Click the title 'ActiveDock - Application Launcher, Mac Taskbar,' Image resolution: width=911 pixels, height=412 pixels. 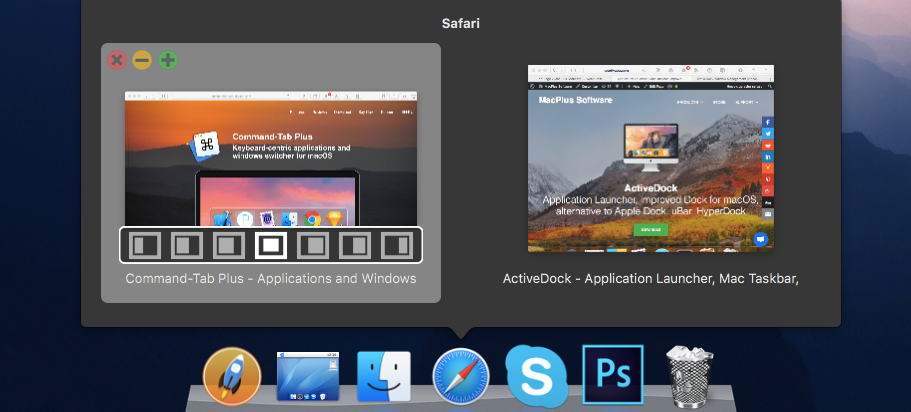pyautogui.click(x=651, y=278)
